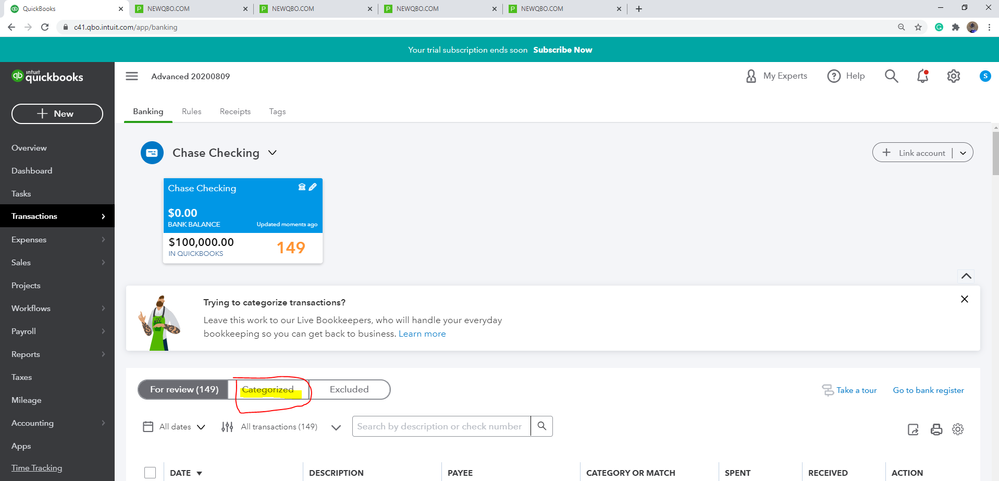This screenshot has height=481, width=999.
Task: Open Dashboard in sidebar
Action: click(x=32, y=171)
